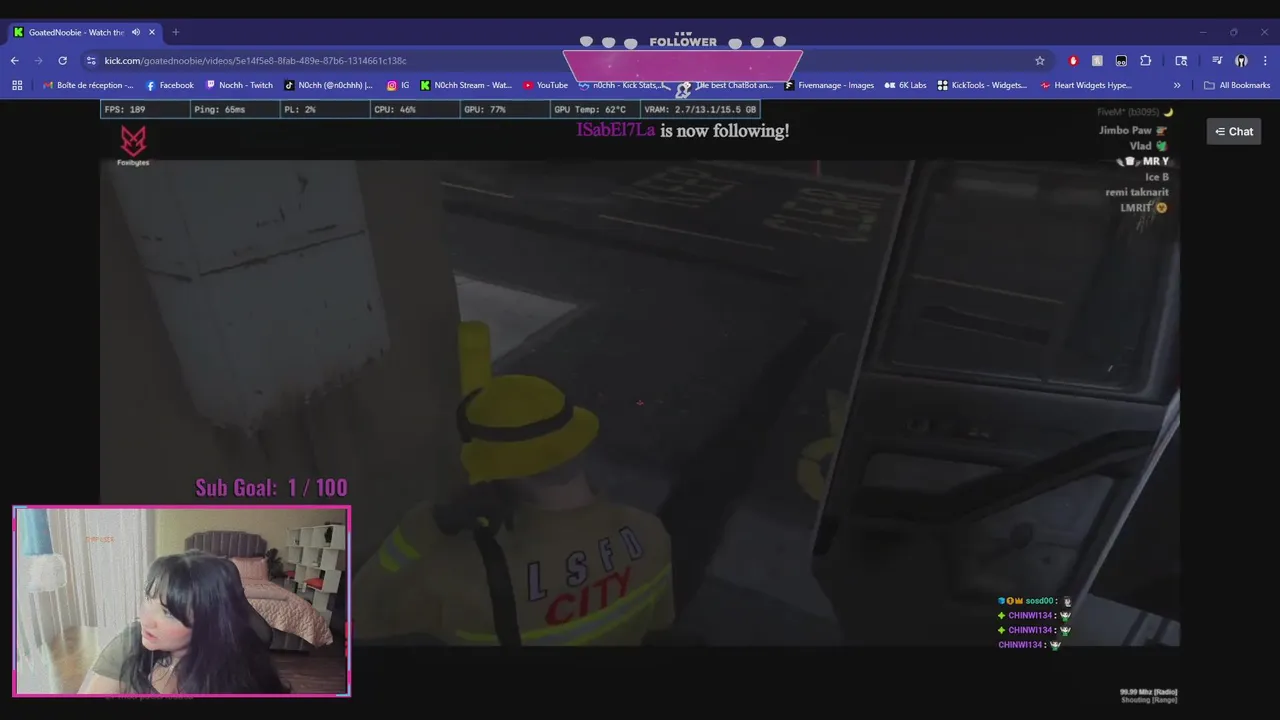The width and height of the screenshot is (1280, 720).
Task: Open the Facebook bookmark
Action: [x=170, y=85]
